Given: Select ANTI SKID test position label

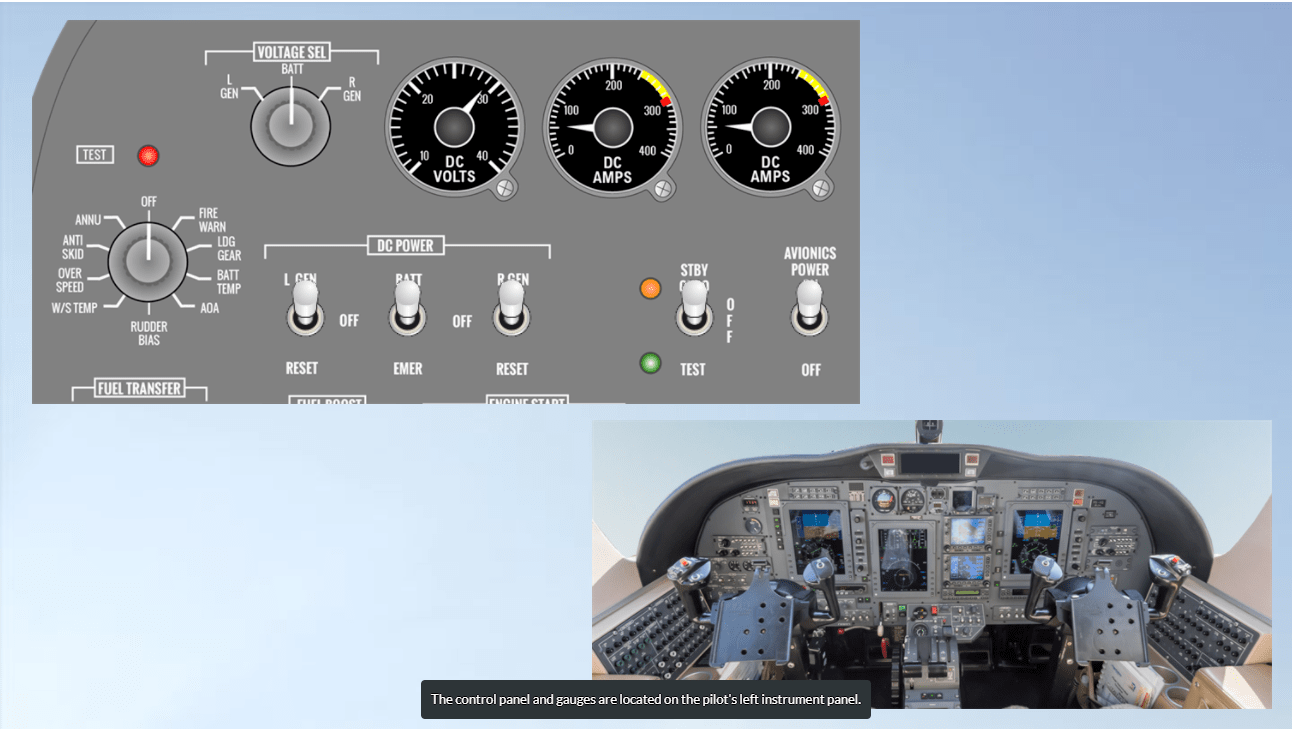Looking at the screenshot, I should click(x=73, y=247).
